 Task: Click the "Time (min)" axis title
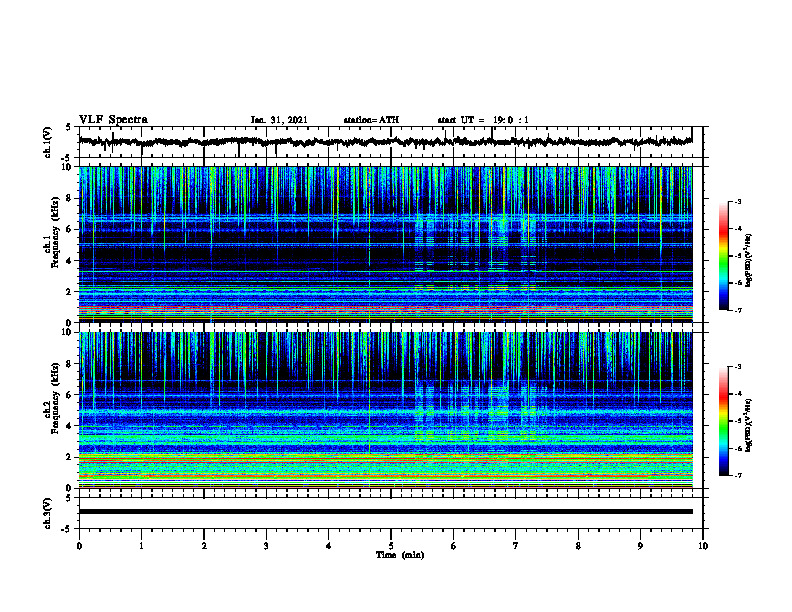(x=400, y=555)
